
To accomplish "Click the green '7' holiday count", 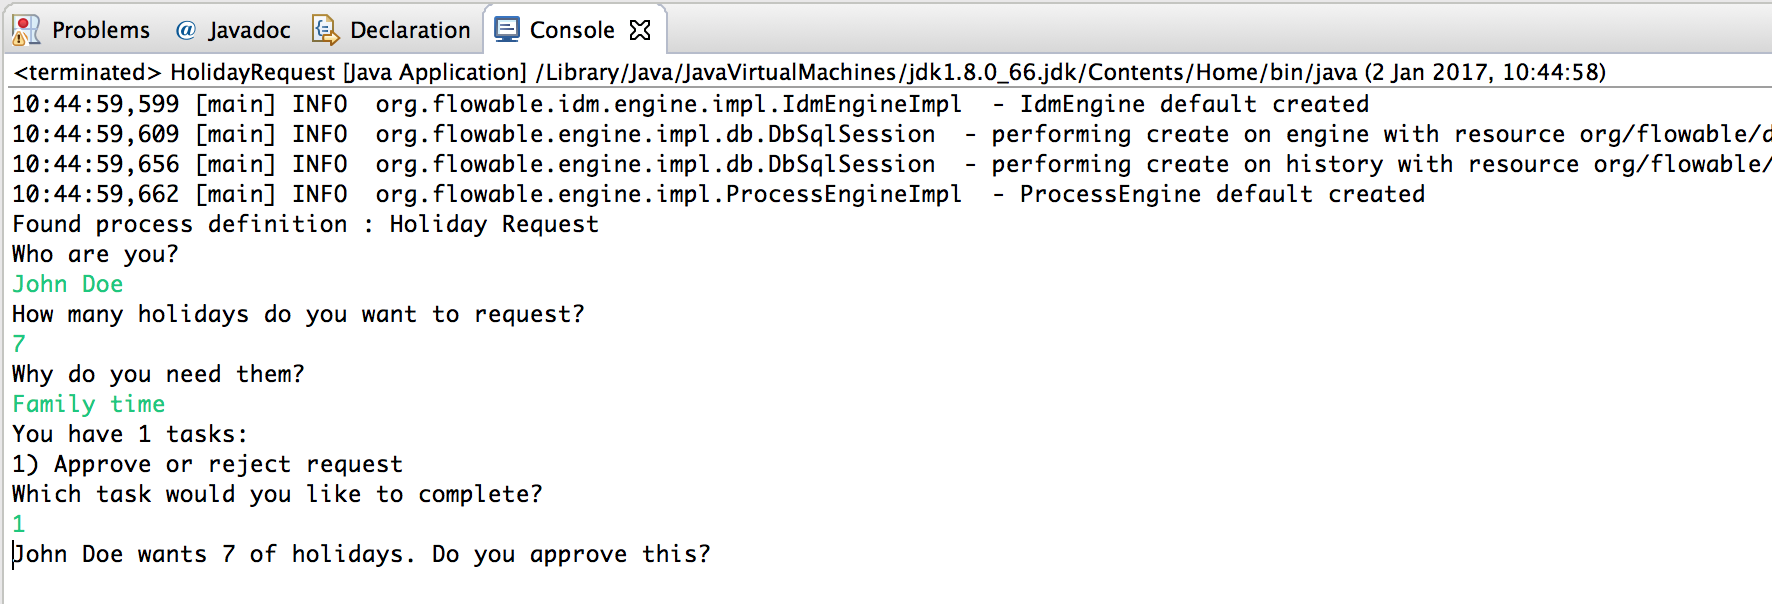I will (16, 344).
